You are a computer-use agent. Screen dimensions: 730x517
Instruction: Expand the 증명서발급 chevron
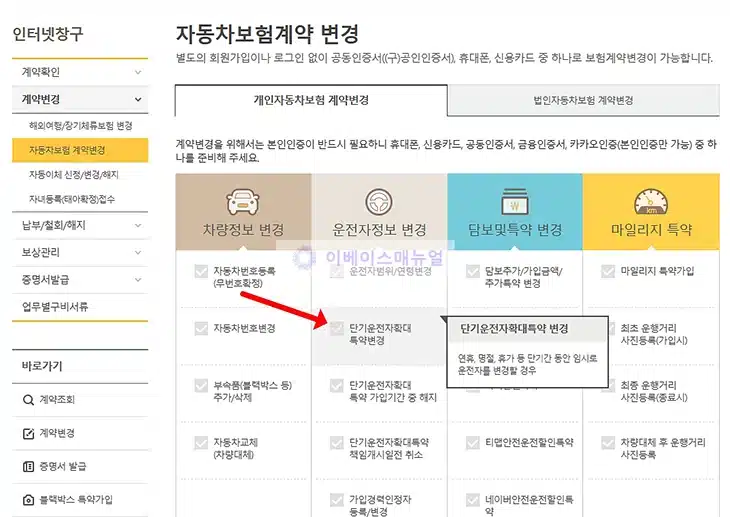pos(138,279)
